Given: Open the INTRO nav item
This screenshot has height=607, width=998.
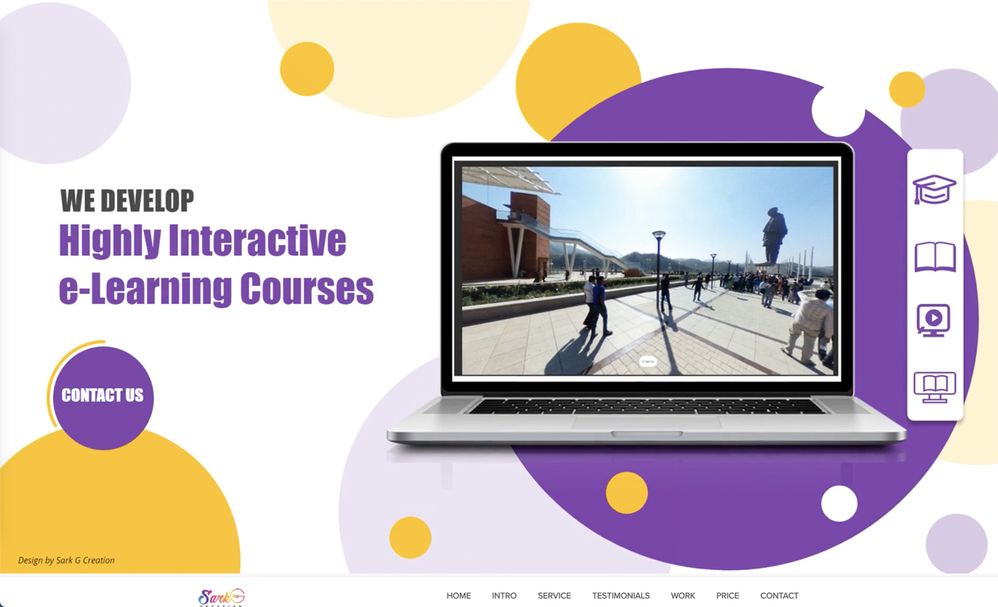Looking at the screenshot, I should (x=504, y=596).
